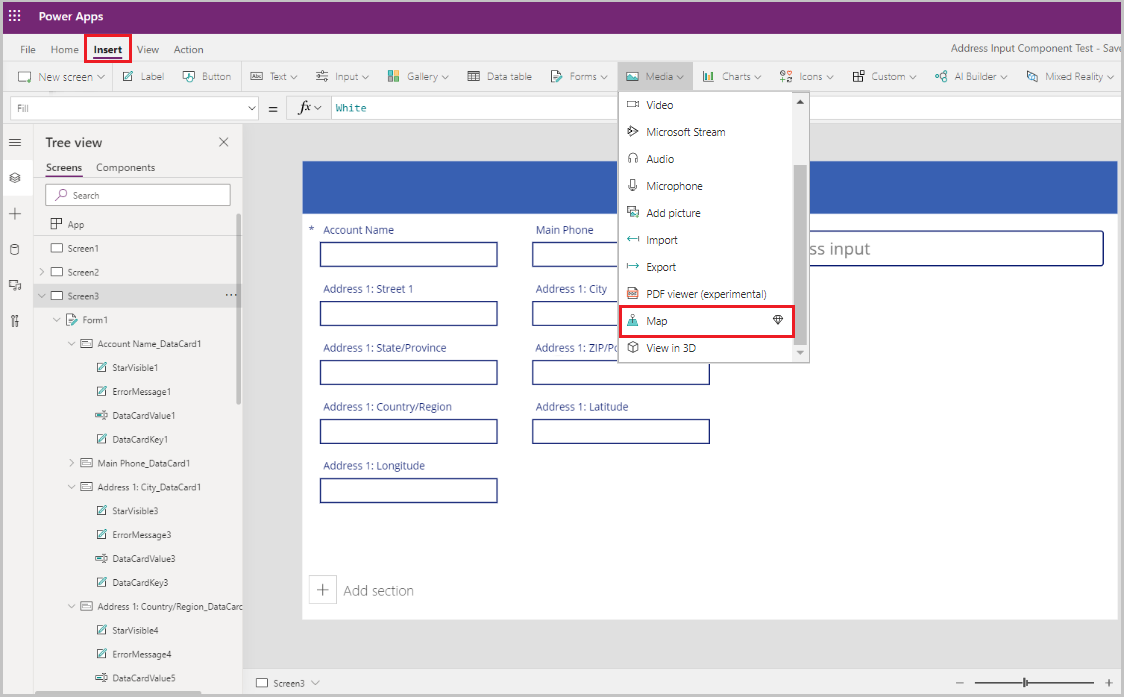
Task: Choose the Export control
Action: pos(706,267)
